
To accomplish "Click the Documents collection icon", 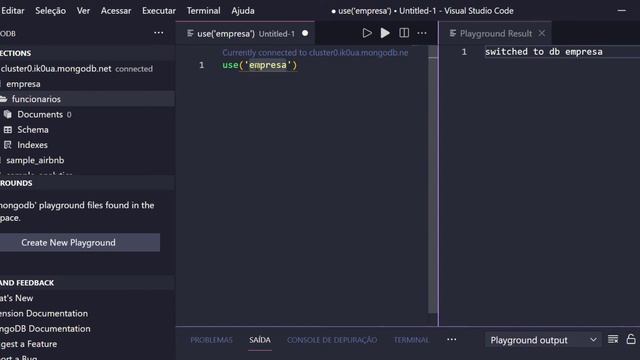I will click(8, 114).
